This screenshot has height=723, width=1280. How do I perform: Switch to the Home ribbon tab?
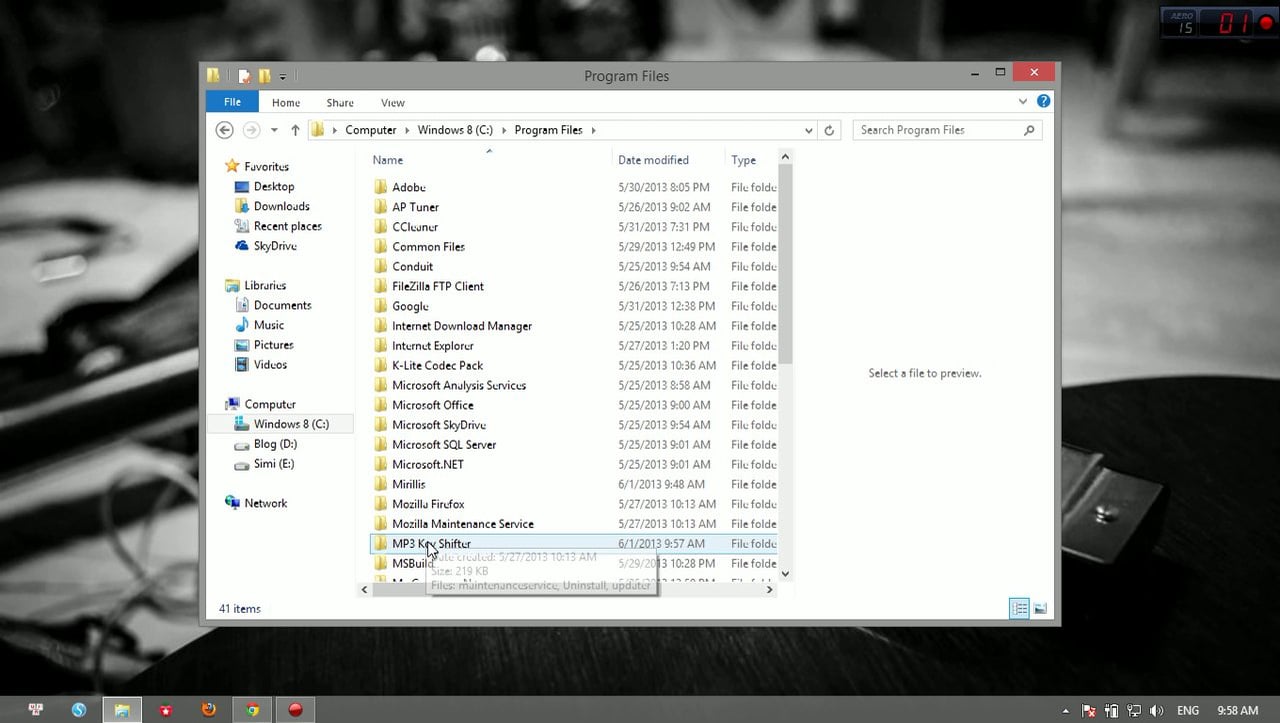point(286,103)
